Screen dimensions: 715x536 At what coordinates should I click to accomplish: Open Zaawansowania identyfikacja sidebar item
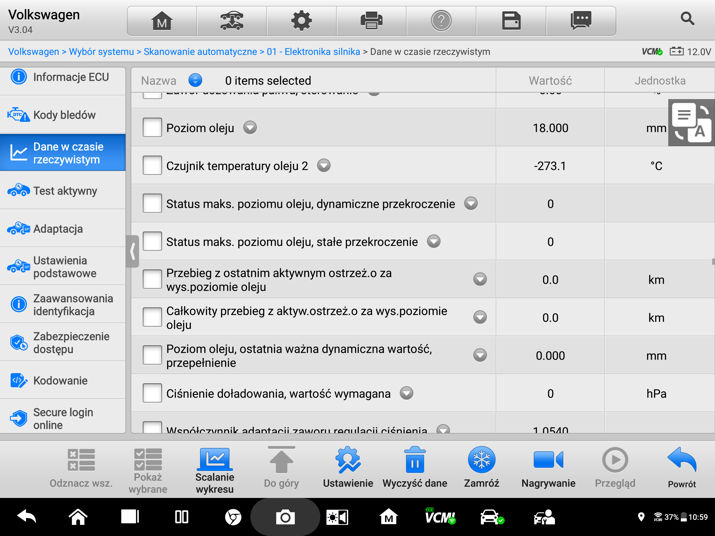point(62,305)
